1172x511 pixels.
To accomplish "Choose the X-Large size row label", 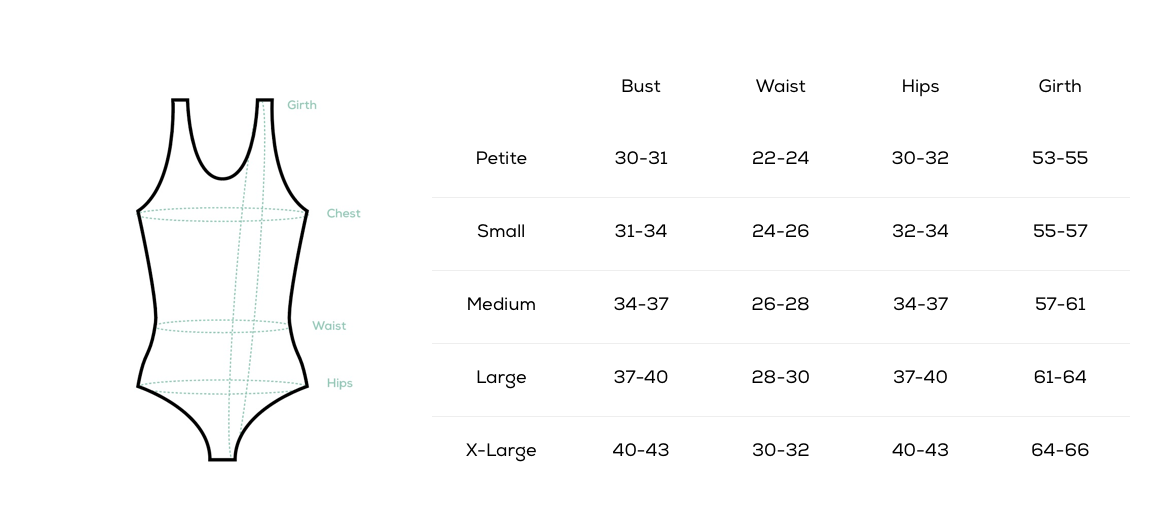I will (x=501, y=450).
